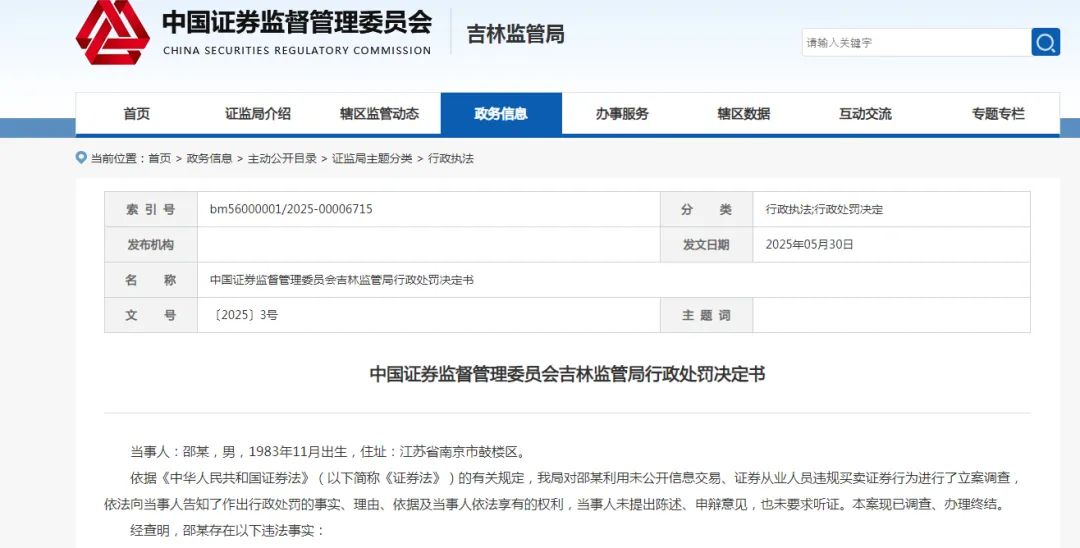1080x548 pixels.
Task: Click the 分类 table label
Action: [x=706, y=209]
